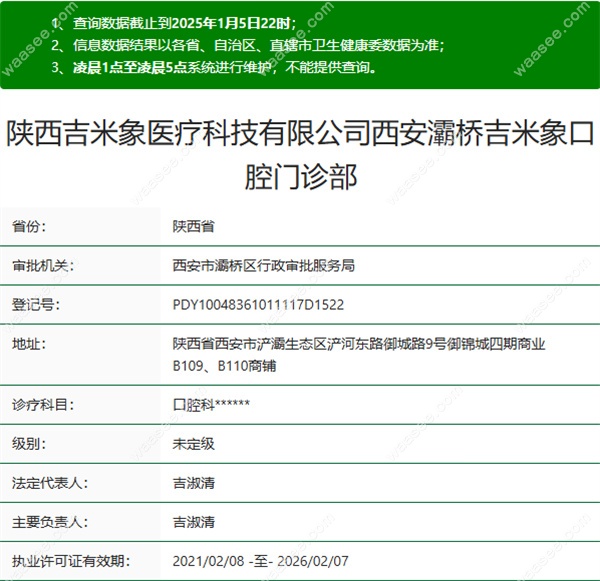Click 吉淑清 in the 主要负责人 row
Viewport: 600px width, 581px height.
click(194, 522)
